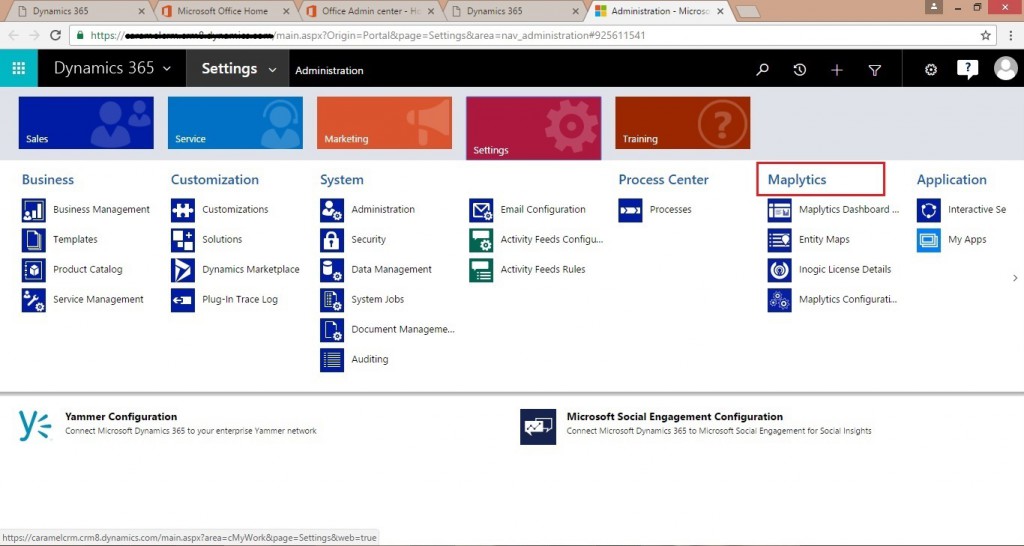The height and width of the screenshot is (546, 1024).
Task: Open Yammer Configuration link
Action: [121, 417]
